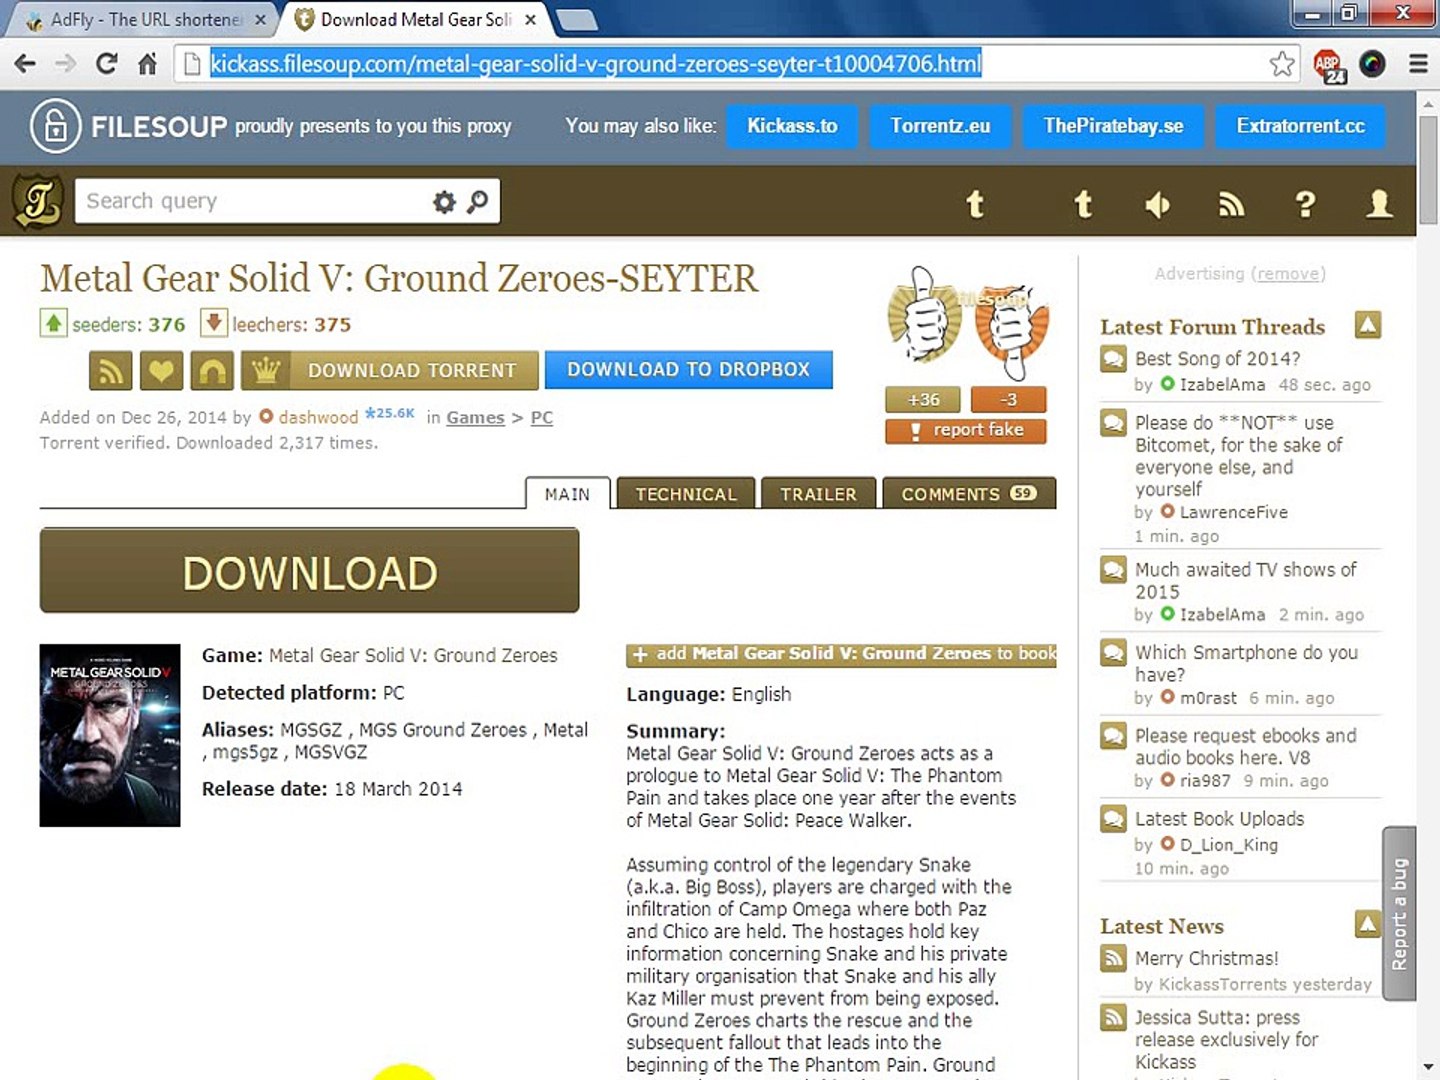1440x1080 pixels.
Task: Open LawrenceFive user profile
Action: 1233,512
